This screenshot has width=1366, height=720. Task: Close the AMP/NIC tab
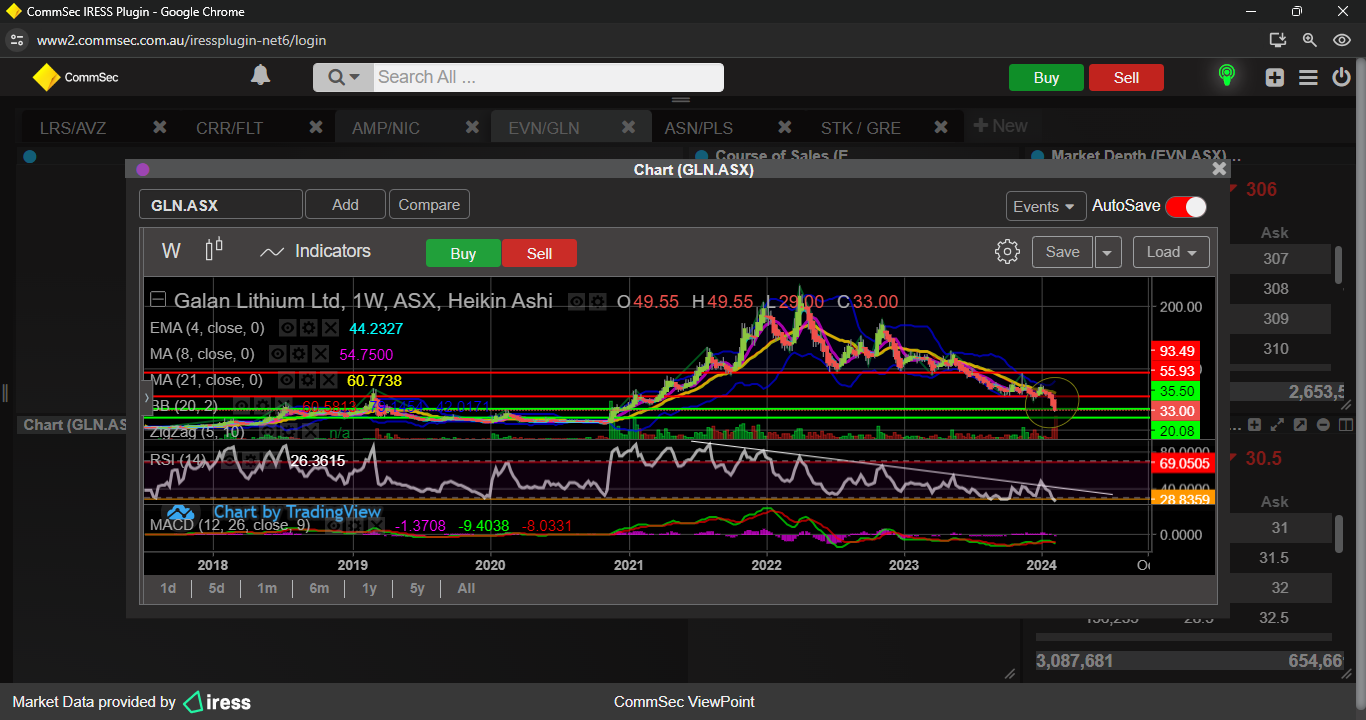[473, 127]
